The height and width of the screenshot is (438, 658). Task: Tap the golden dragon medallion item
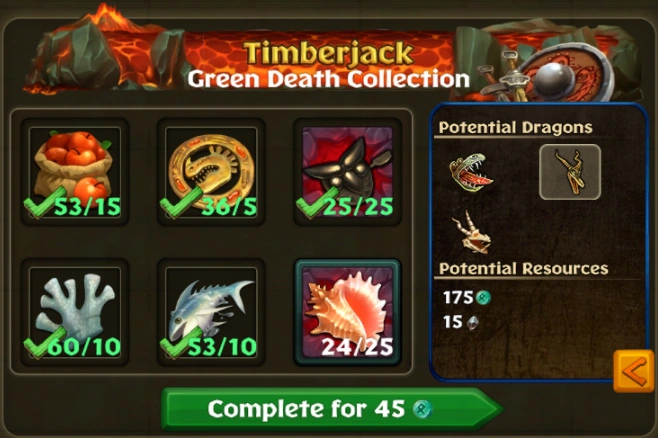point(211,172)
